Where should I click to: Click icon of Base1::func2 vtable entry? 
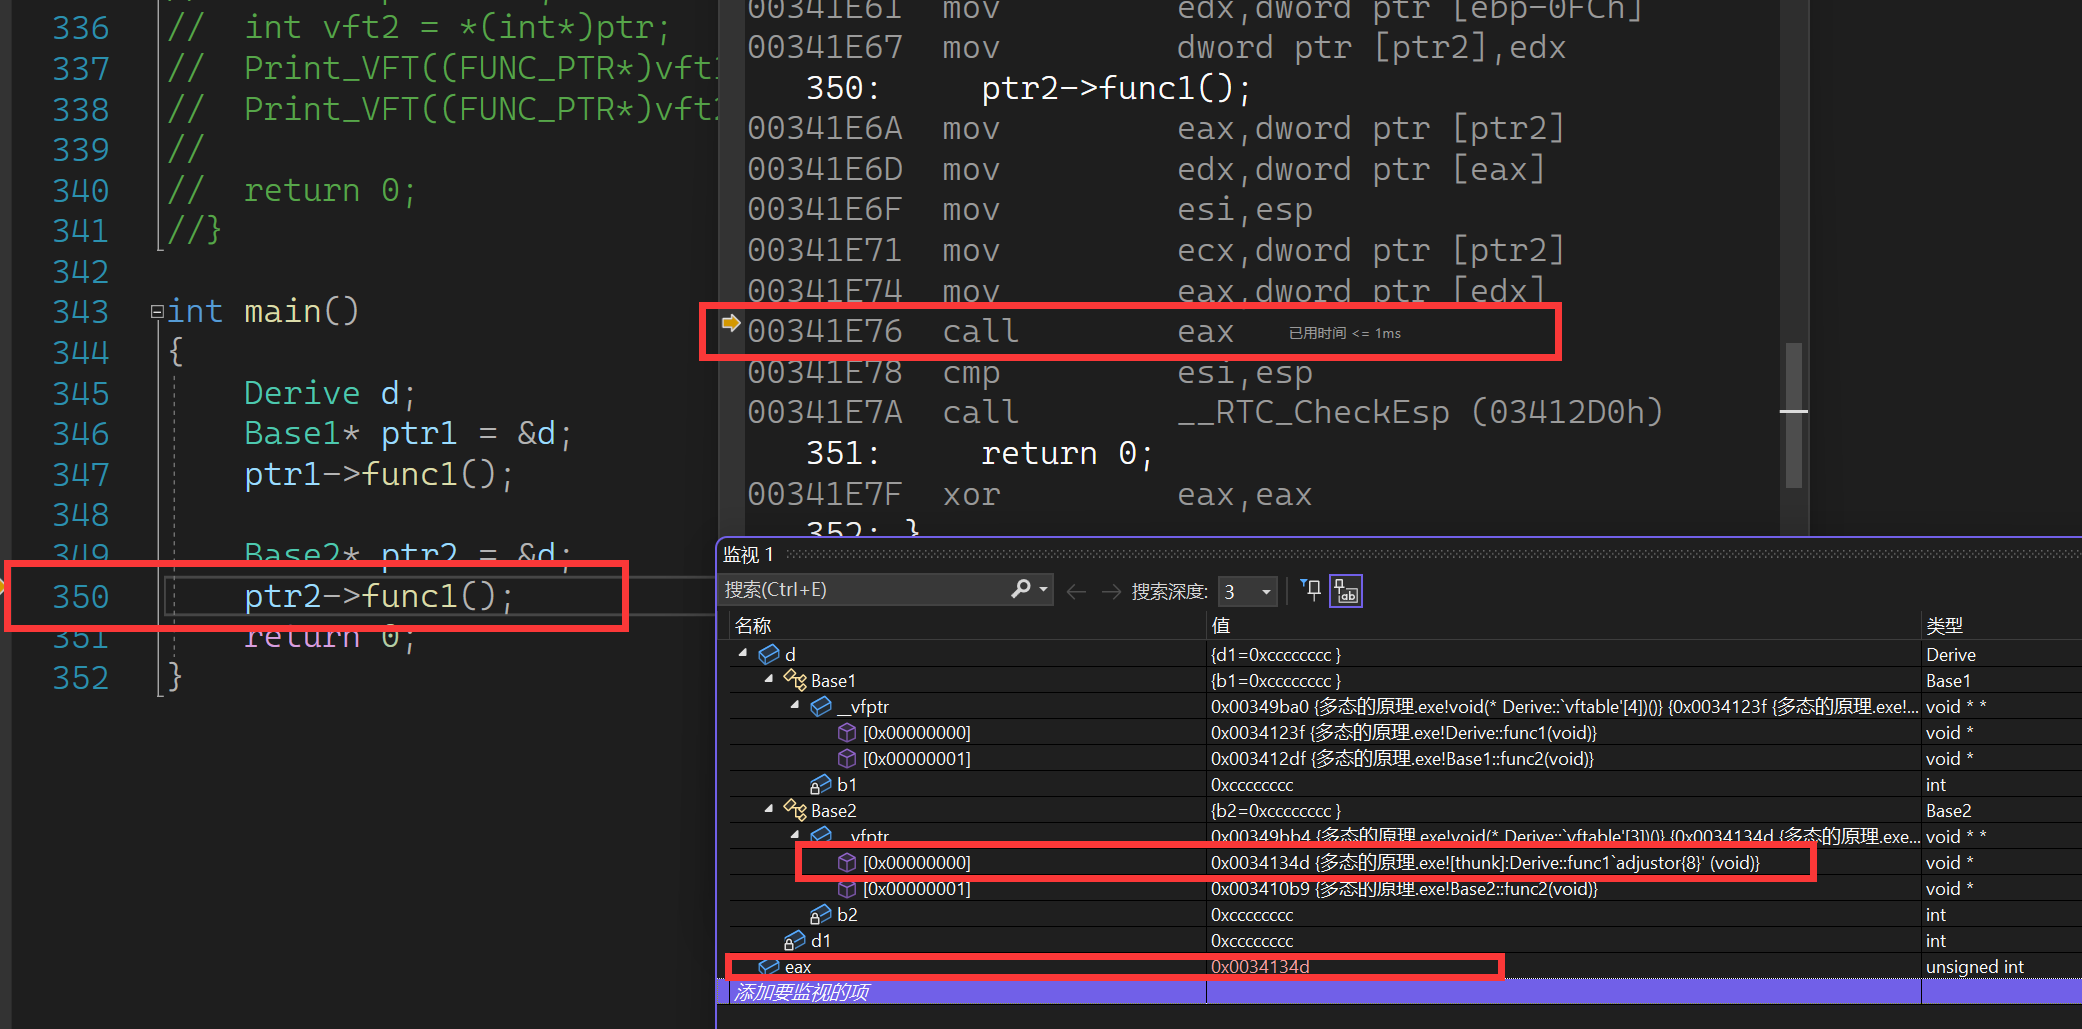[847, 758]
